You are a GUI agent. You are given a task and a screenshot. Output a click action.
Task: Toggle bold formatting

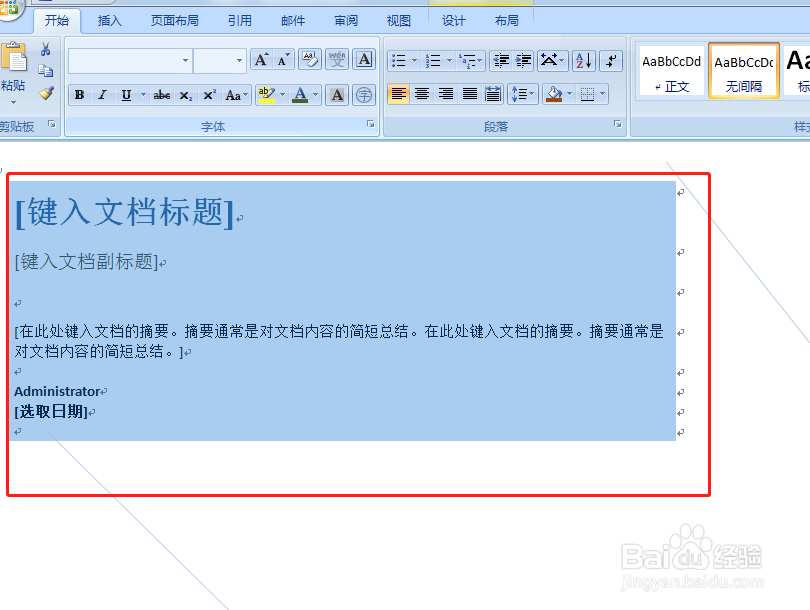tap(78, 94)
